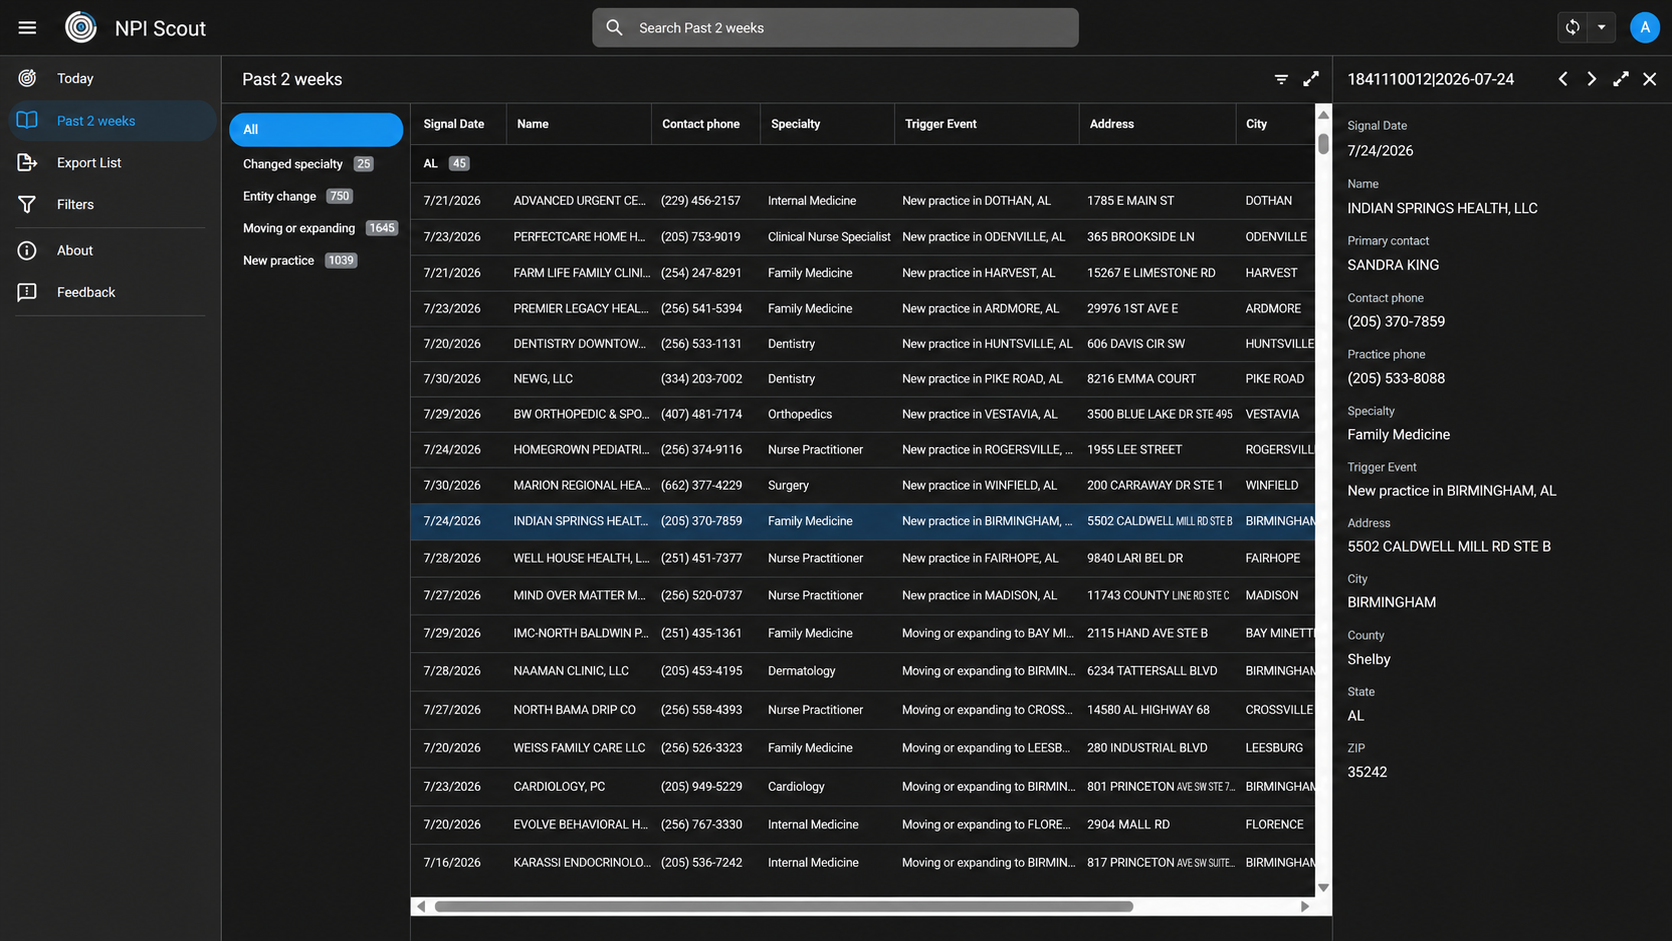
Task: Sort by Contact phone column header
Action: 706,124
